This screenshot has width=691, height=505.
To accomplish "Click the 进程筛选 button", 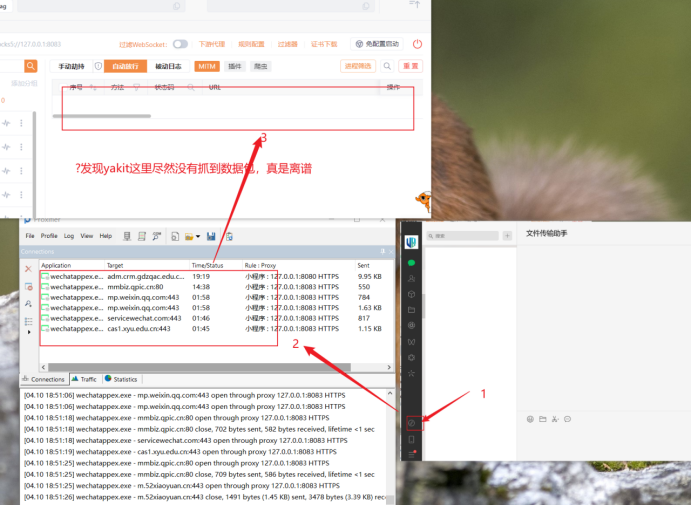I will (358, 66).
